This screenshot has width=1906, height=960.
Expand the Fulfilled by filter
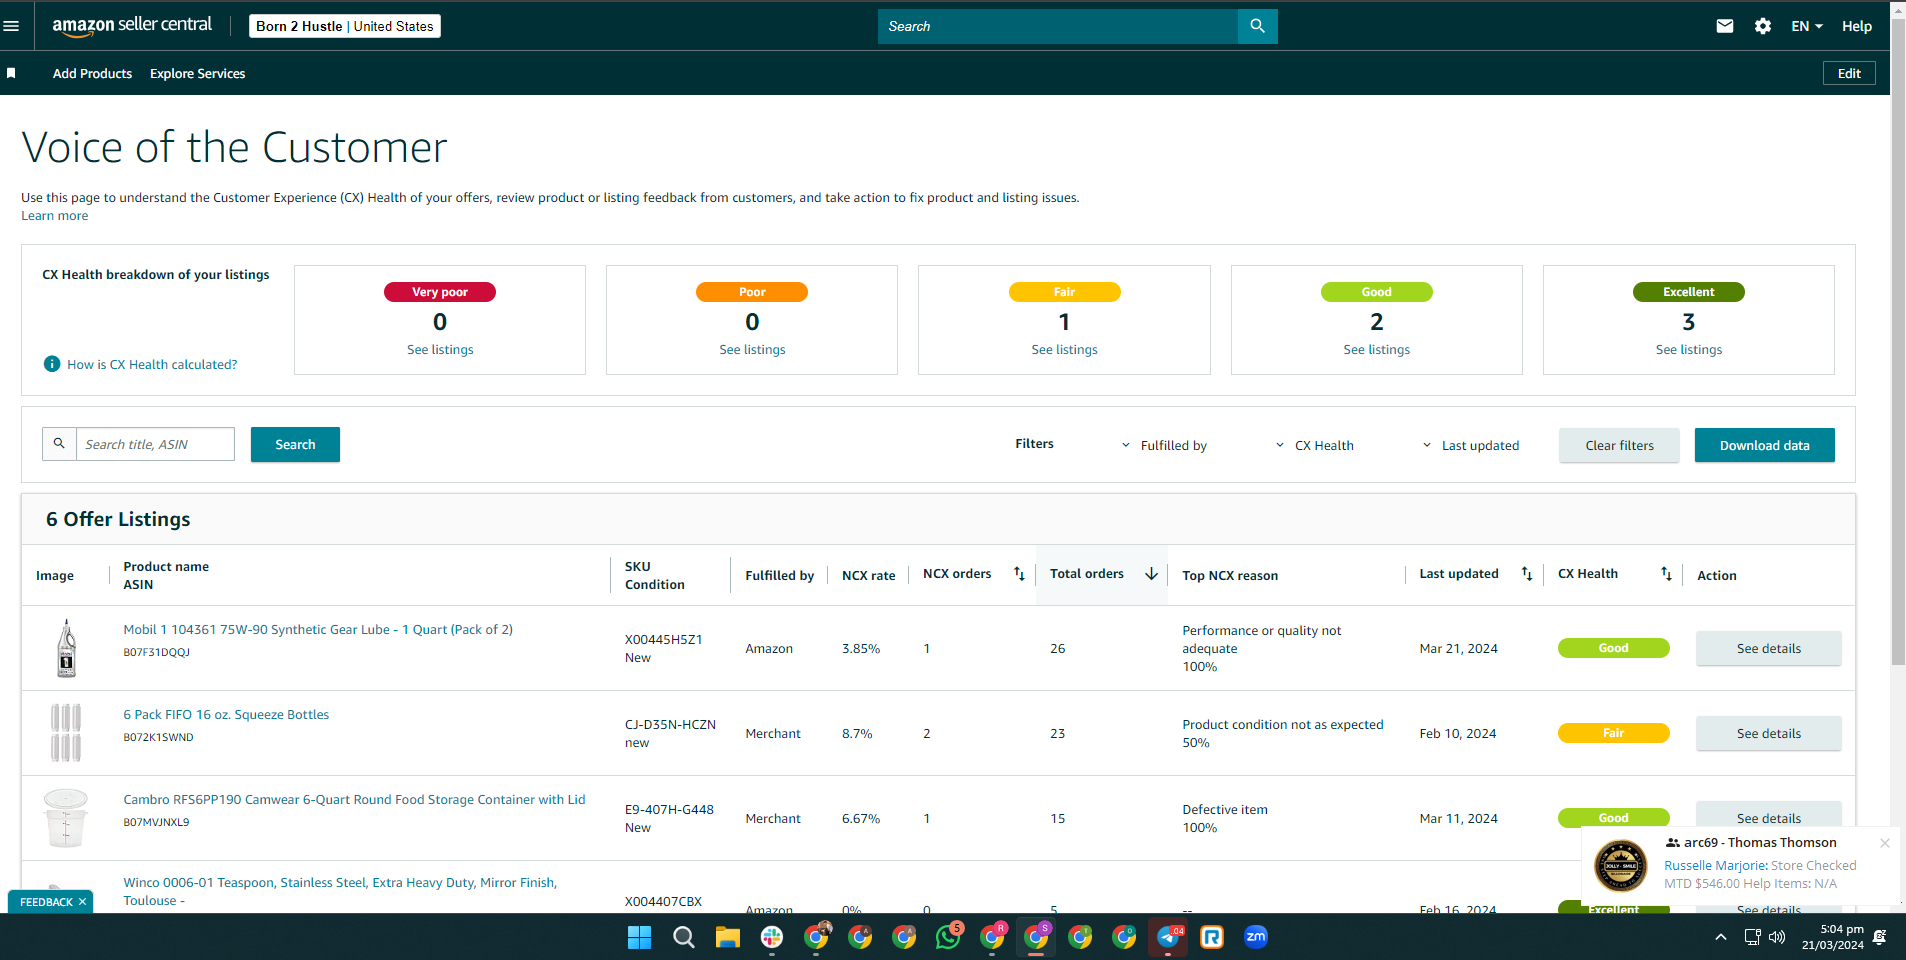(1164, 445)
